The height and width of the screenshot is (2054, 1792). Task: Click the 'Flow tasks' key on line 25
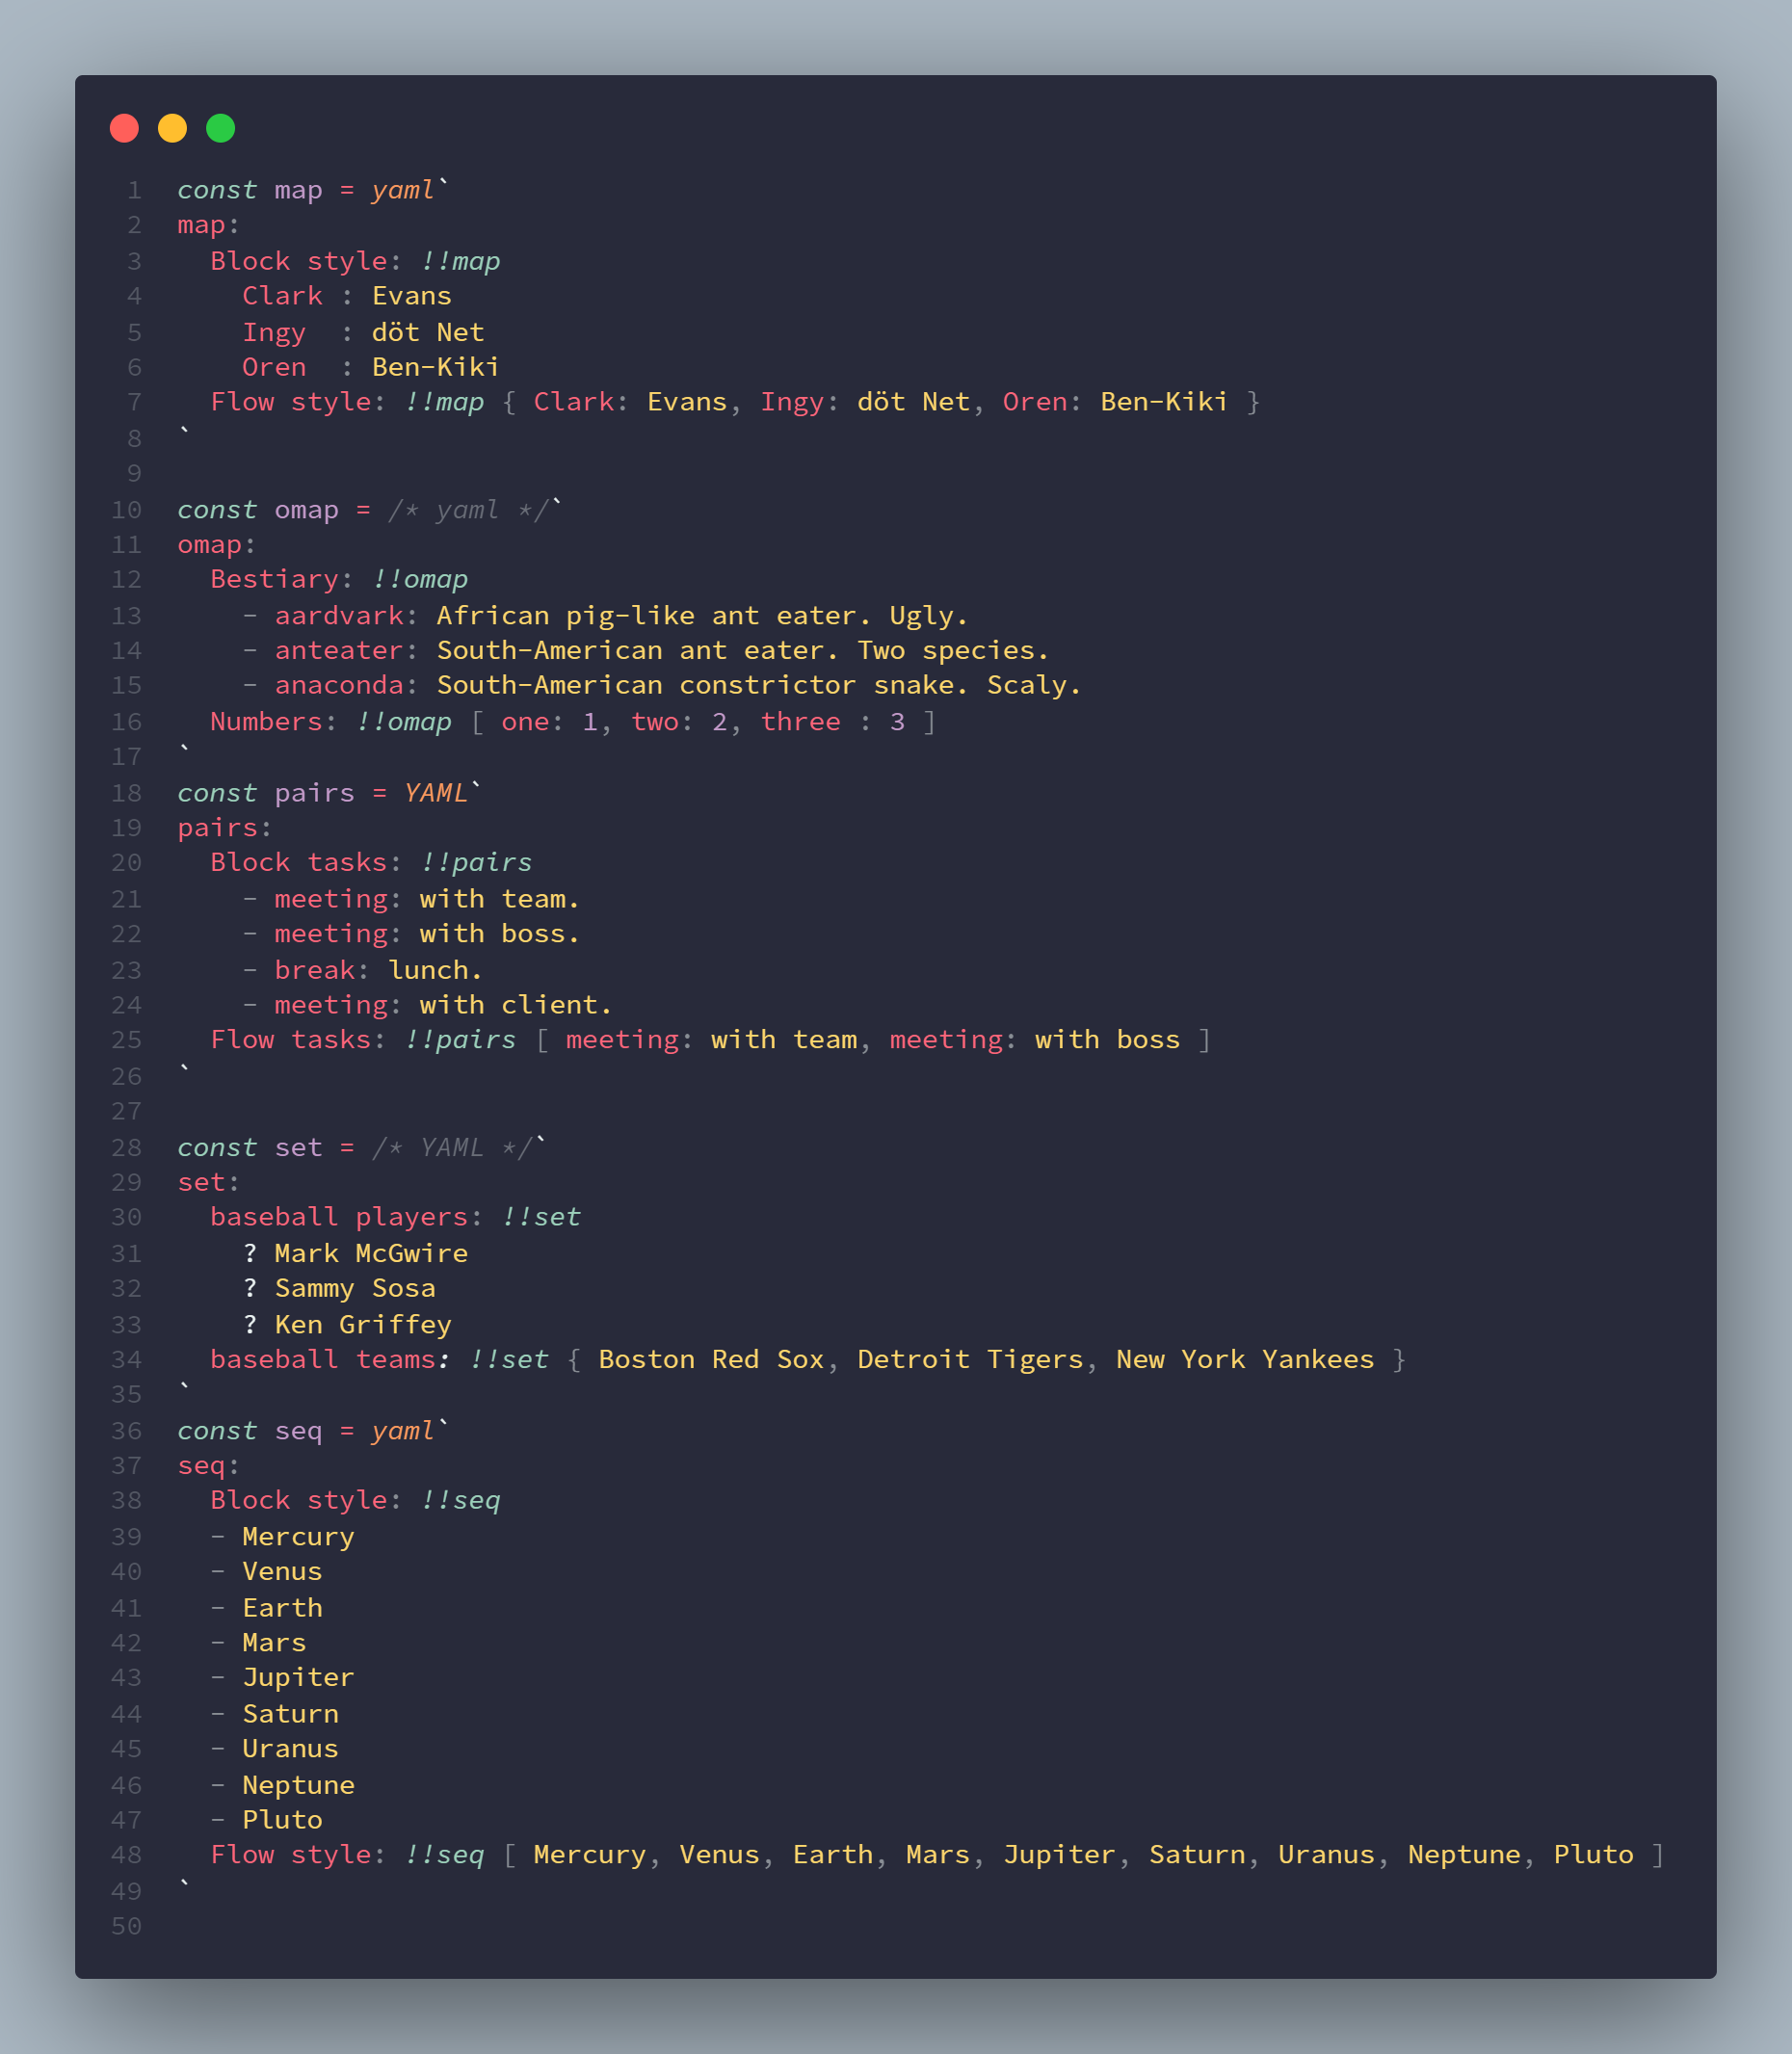click(290, 1040)
